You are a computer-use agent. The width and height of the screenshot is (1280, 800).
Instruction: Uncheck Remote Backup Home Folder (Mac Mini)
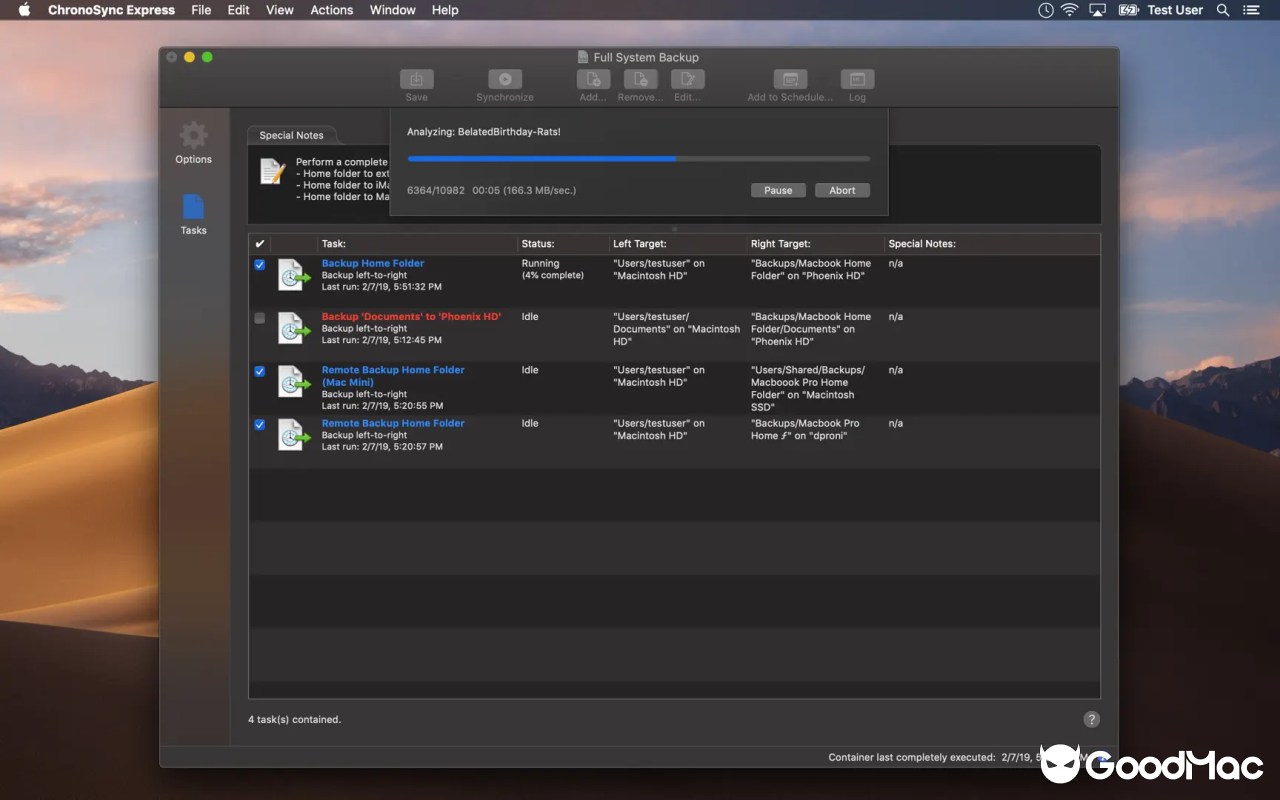[259, 371]
